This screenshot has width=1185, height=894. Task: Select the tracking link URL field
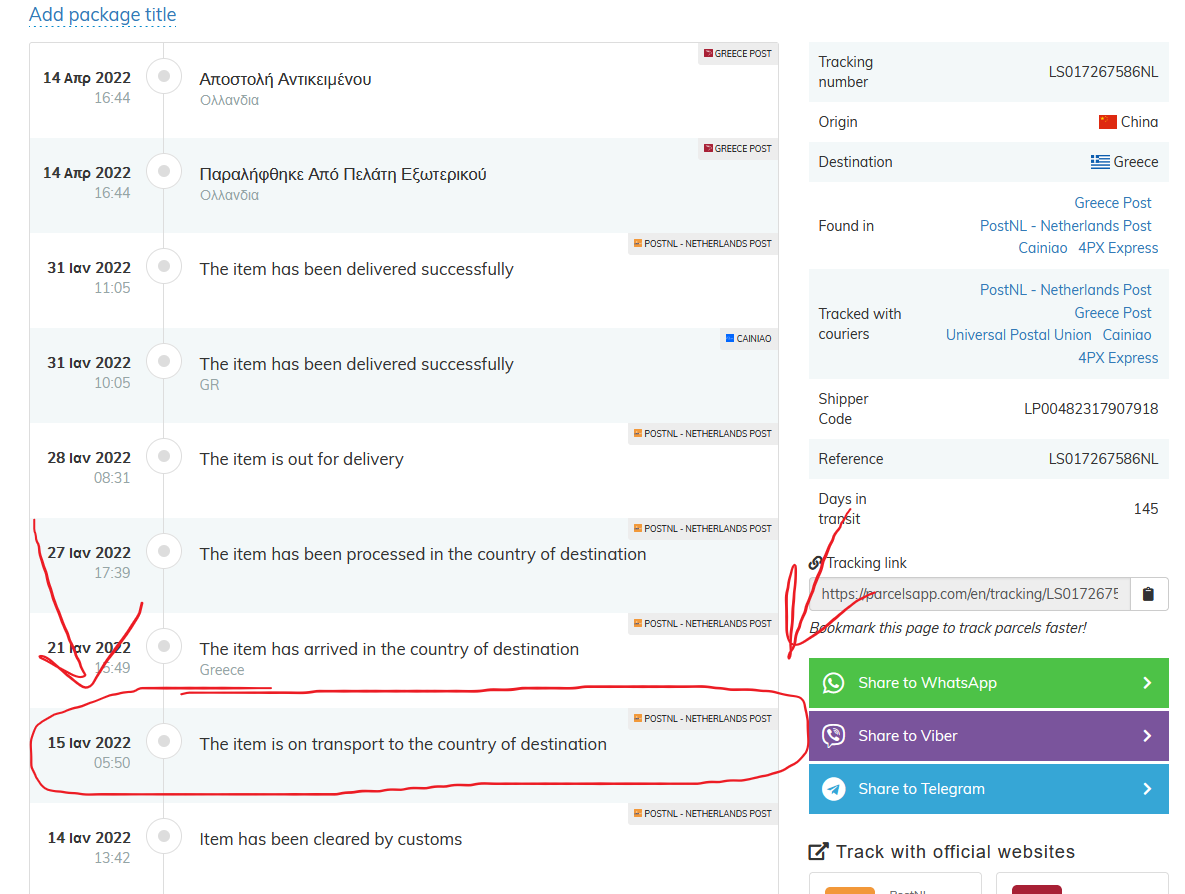(970, 594)
